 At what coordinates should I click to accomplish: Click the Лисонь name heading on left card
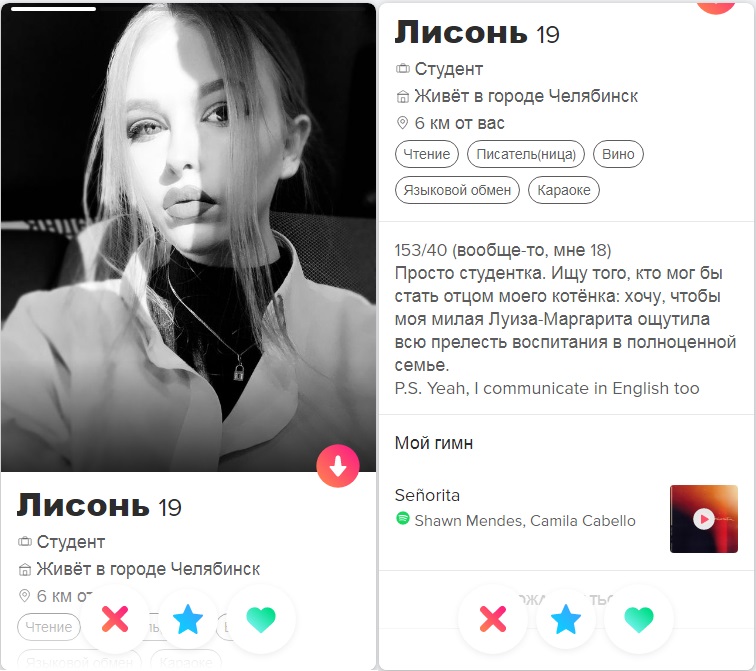click(83, 505)
